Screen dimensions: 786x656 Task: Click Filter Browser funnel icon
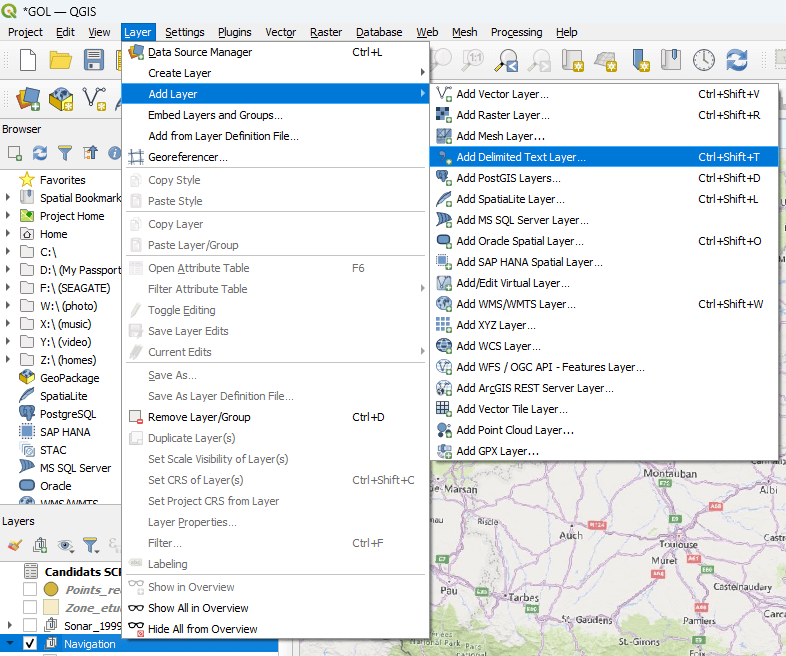pos(65,153)
